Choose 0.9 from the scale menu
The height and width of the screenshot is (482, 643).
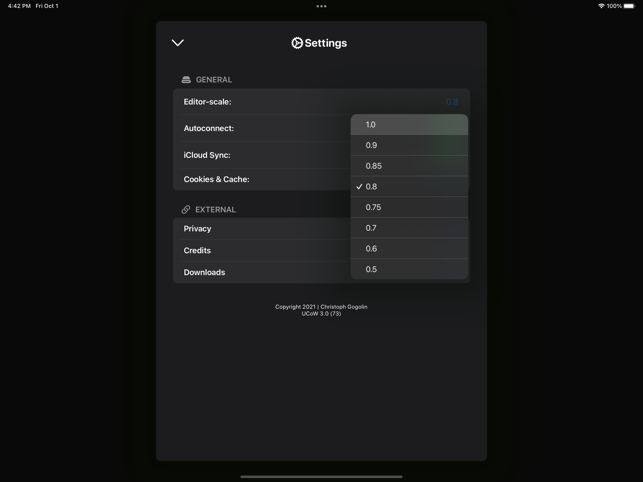pyautogui.click(x=409, y=145)
